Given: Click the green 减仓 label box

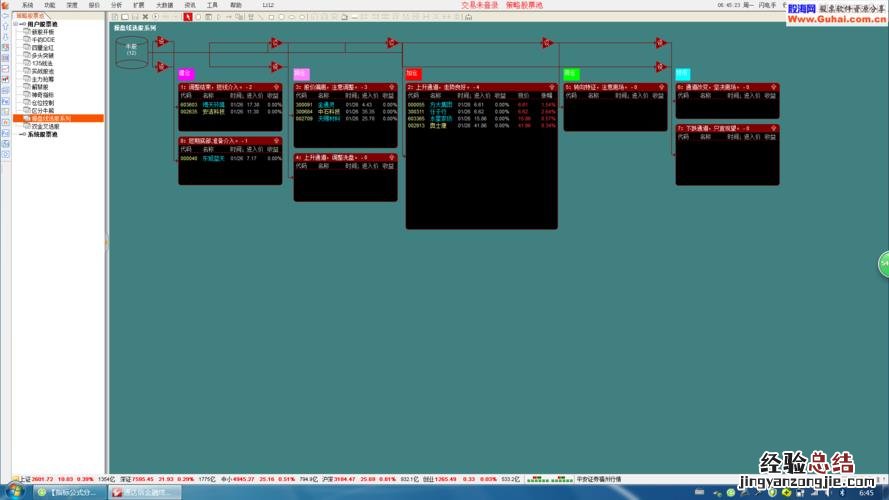Looking at the screenshot, I should click(571, 73).
